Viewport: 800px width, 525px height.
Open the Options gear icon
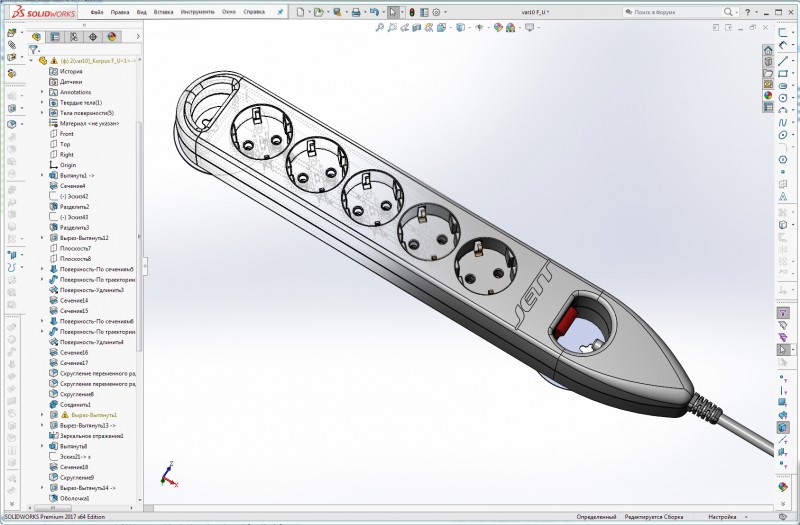pyautogui.click(x=437, y=12)
